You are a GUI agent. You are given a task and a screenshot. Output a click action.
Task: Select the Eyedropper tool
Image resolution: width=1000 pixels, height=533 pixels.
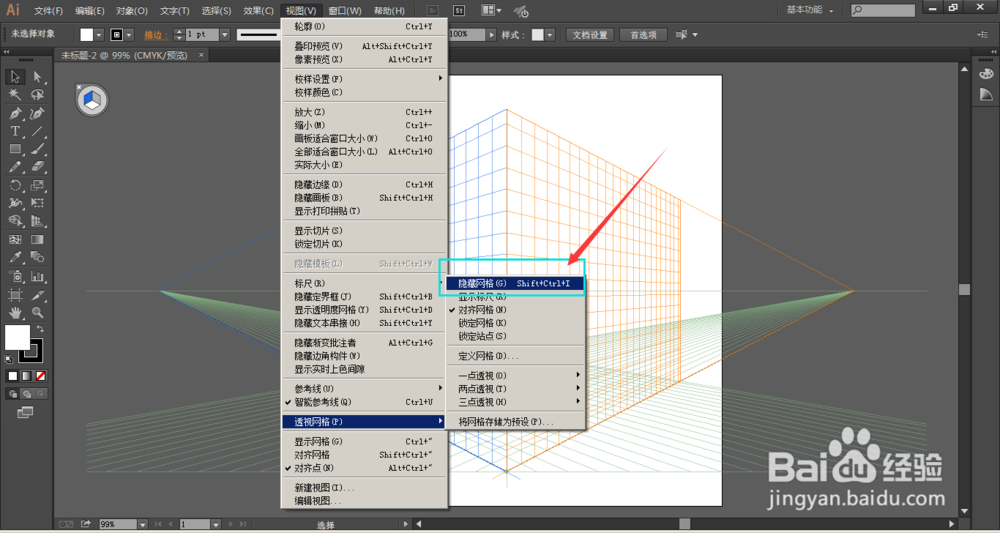tap(15, 258)
